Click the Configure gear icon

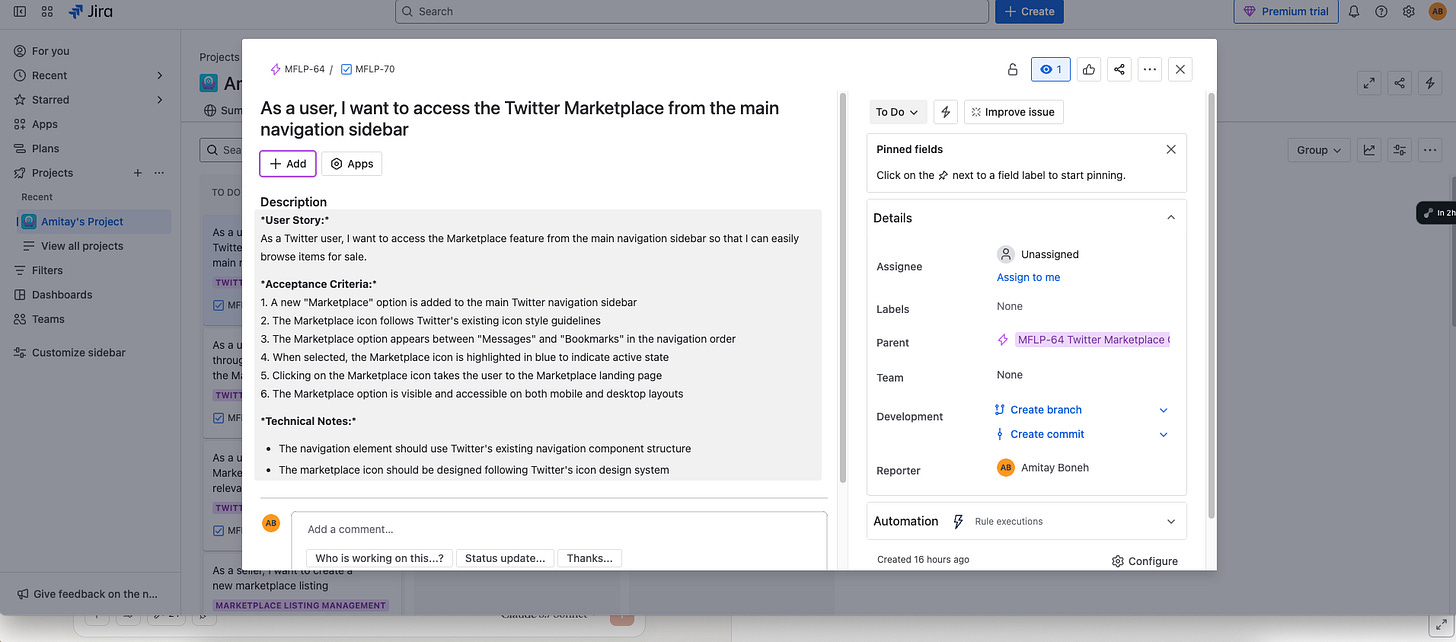tap(1118, 561)
